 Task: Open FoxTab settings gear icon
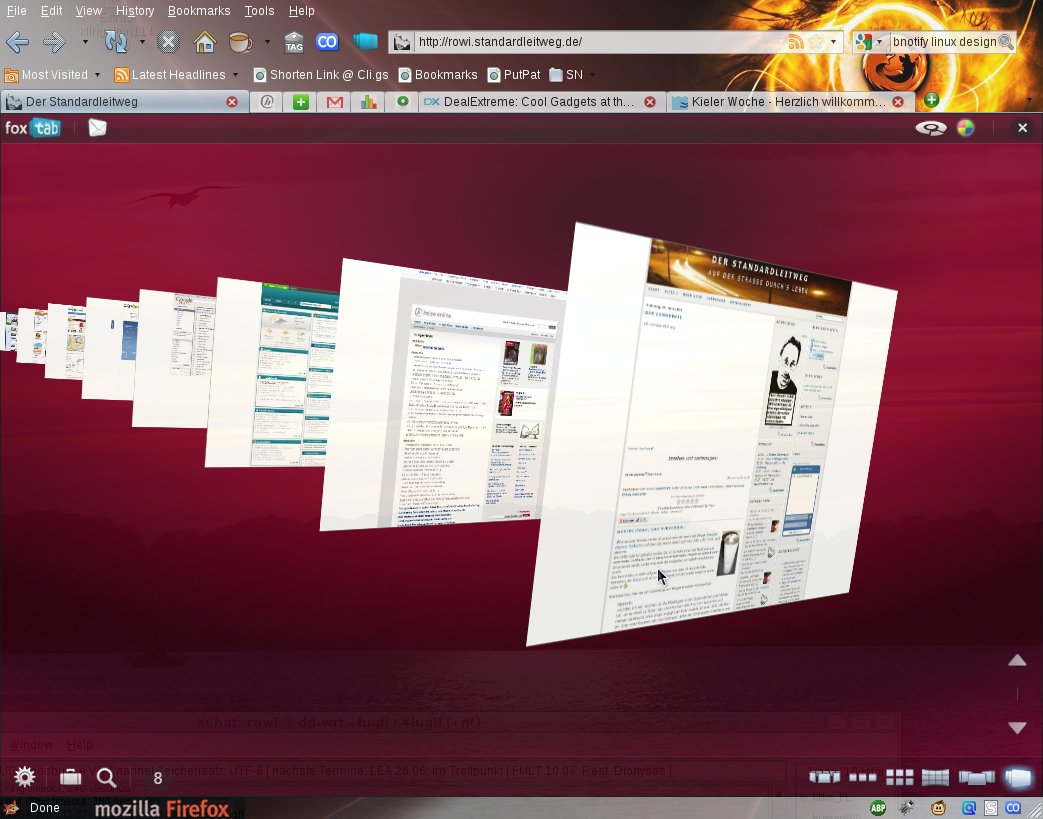coord(24,777)
